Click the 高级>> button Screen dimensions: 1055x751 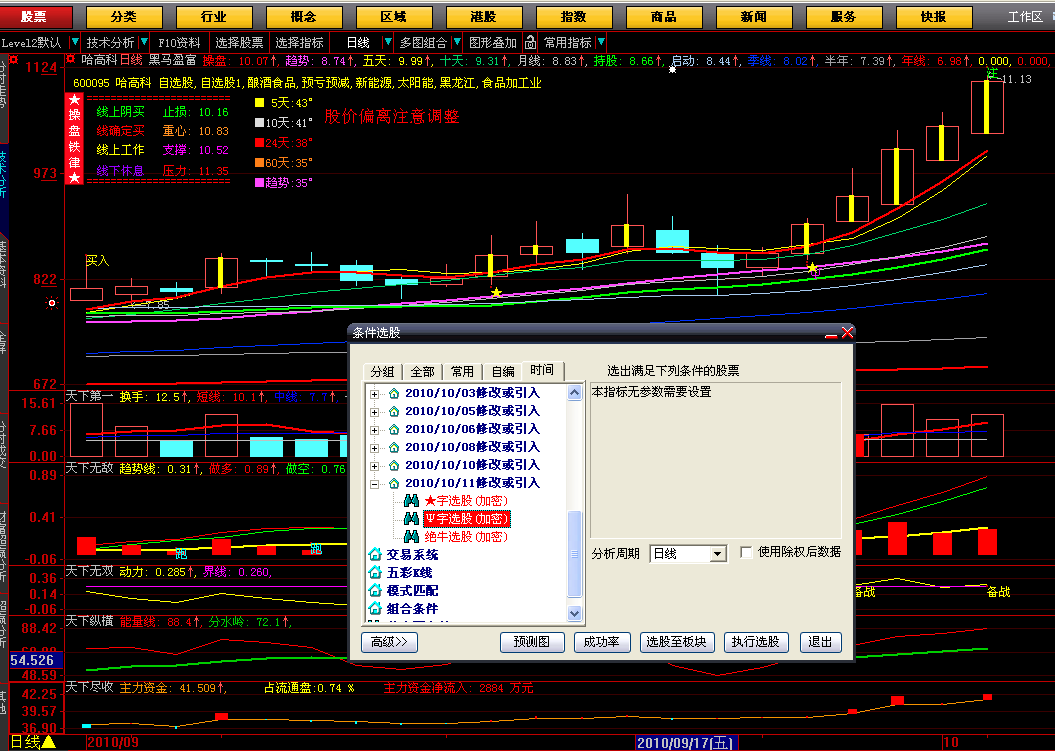tap(390, 642)
